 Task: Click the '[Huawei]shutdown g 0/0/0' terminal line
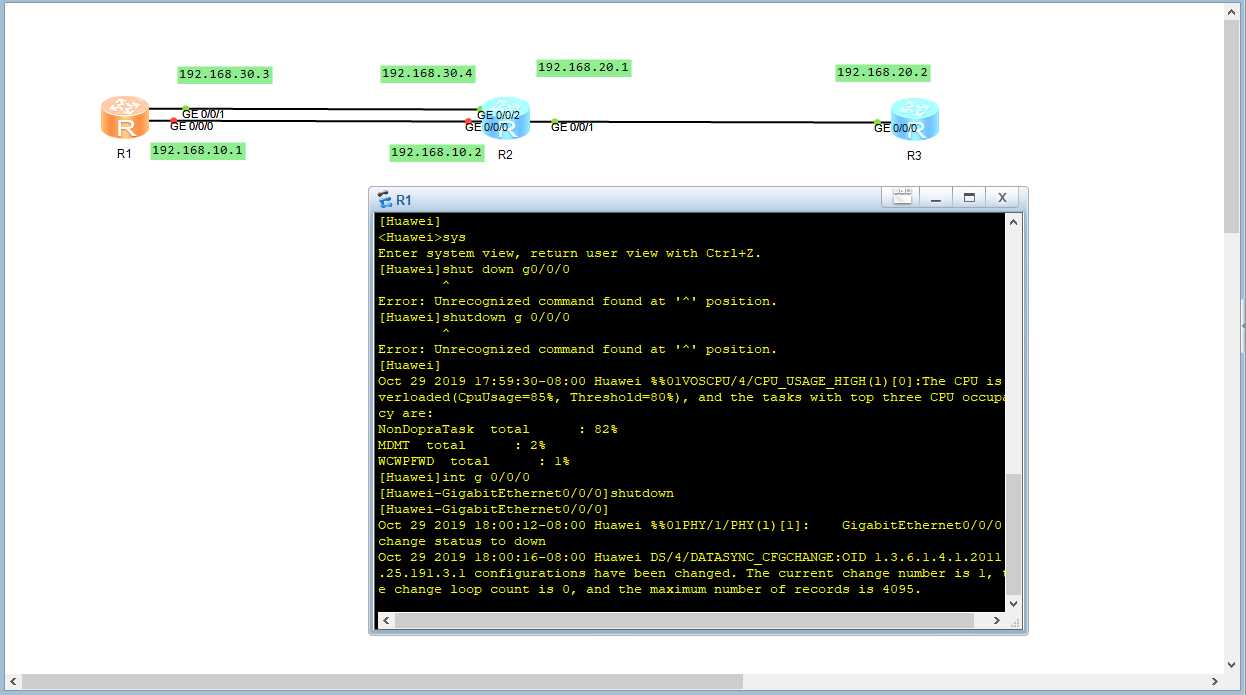pyautogui.click(x=474, y=317)
